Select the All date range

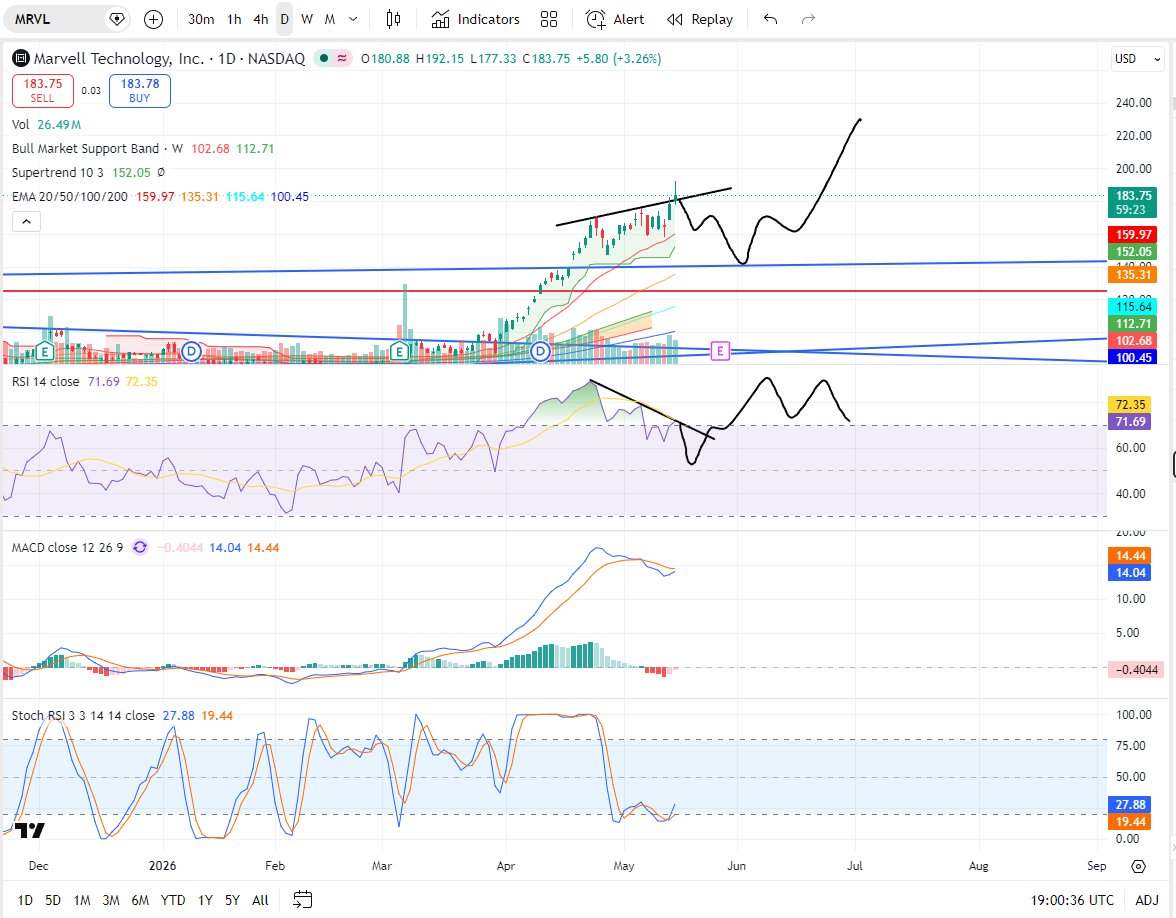[x=260, y=900]
